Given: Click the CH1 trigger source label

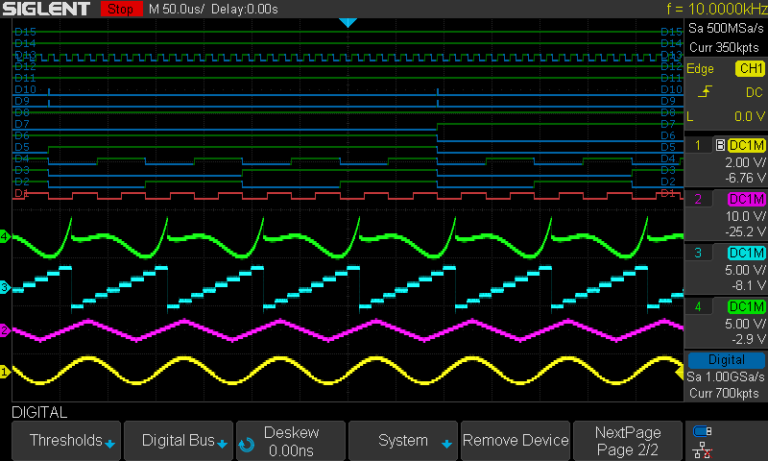Looking at the screenshot, I should coord(749,69).
